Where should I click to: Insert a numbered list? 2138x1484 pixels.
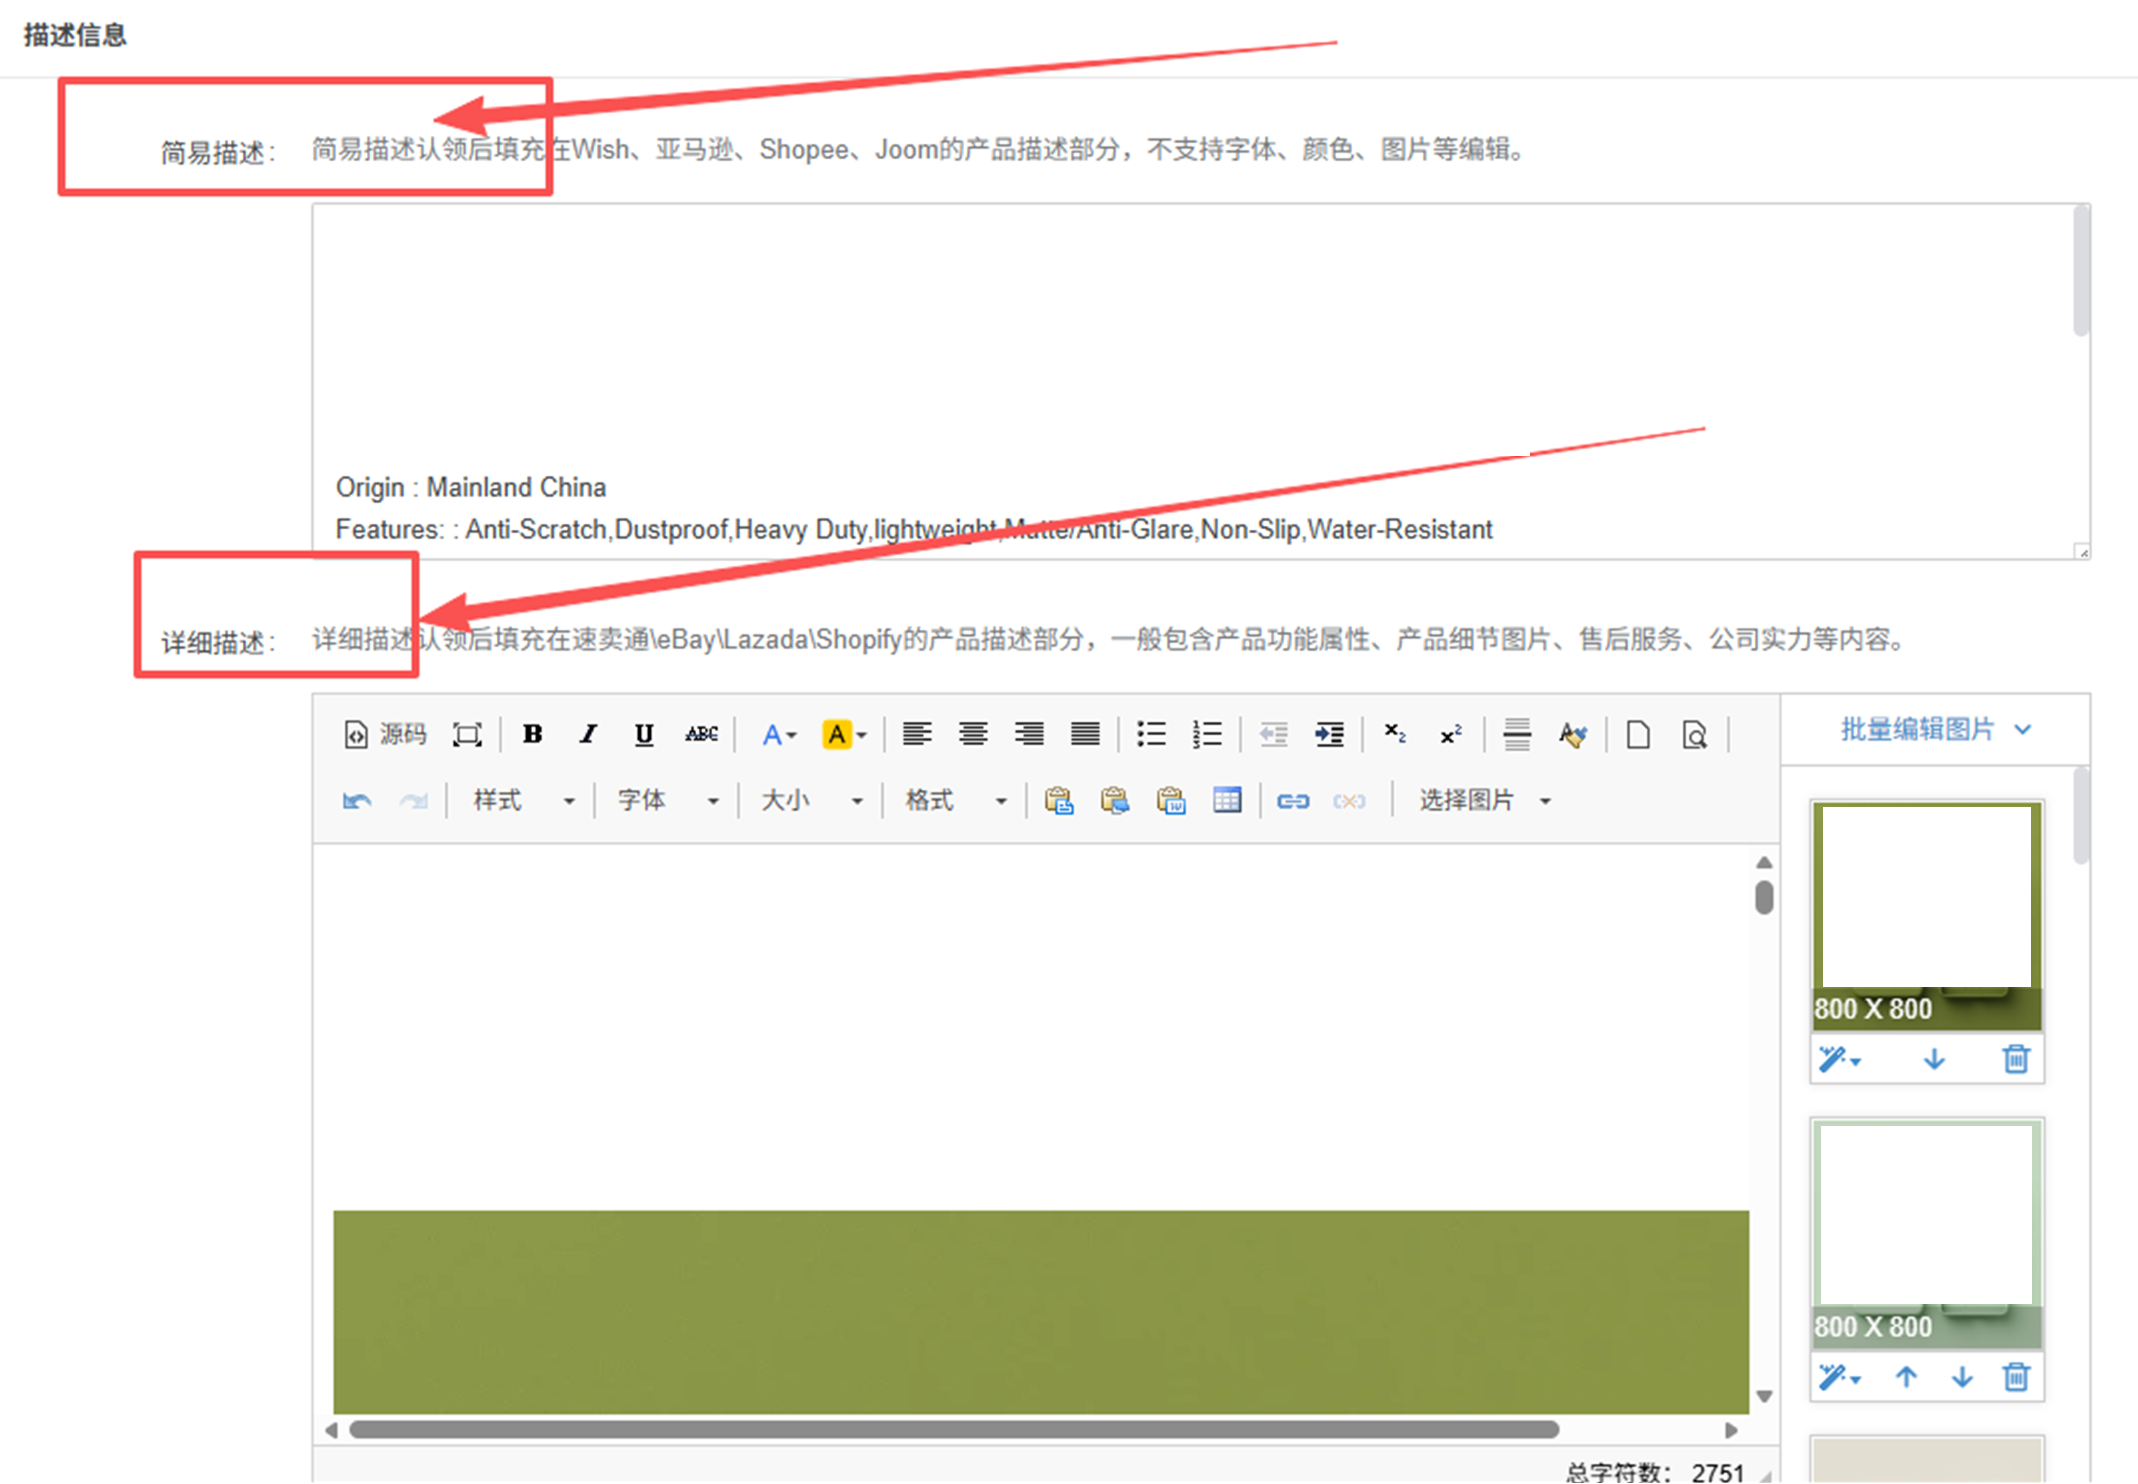[x=1207, y=735]
